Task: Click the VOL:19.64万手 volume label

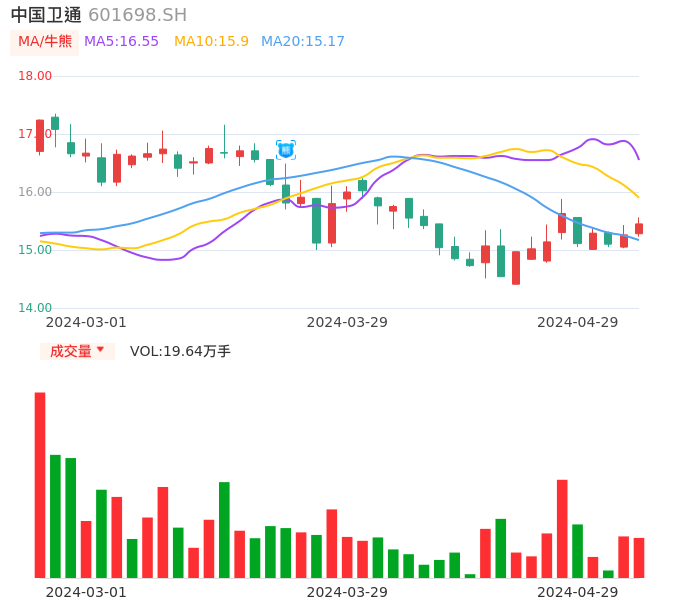Action: point(180,351)
